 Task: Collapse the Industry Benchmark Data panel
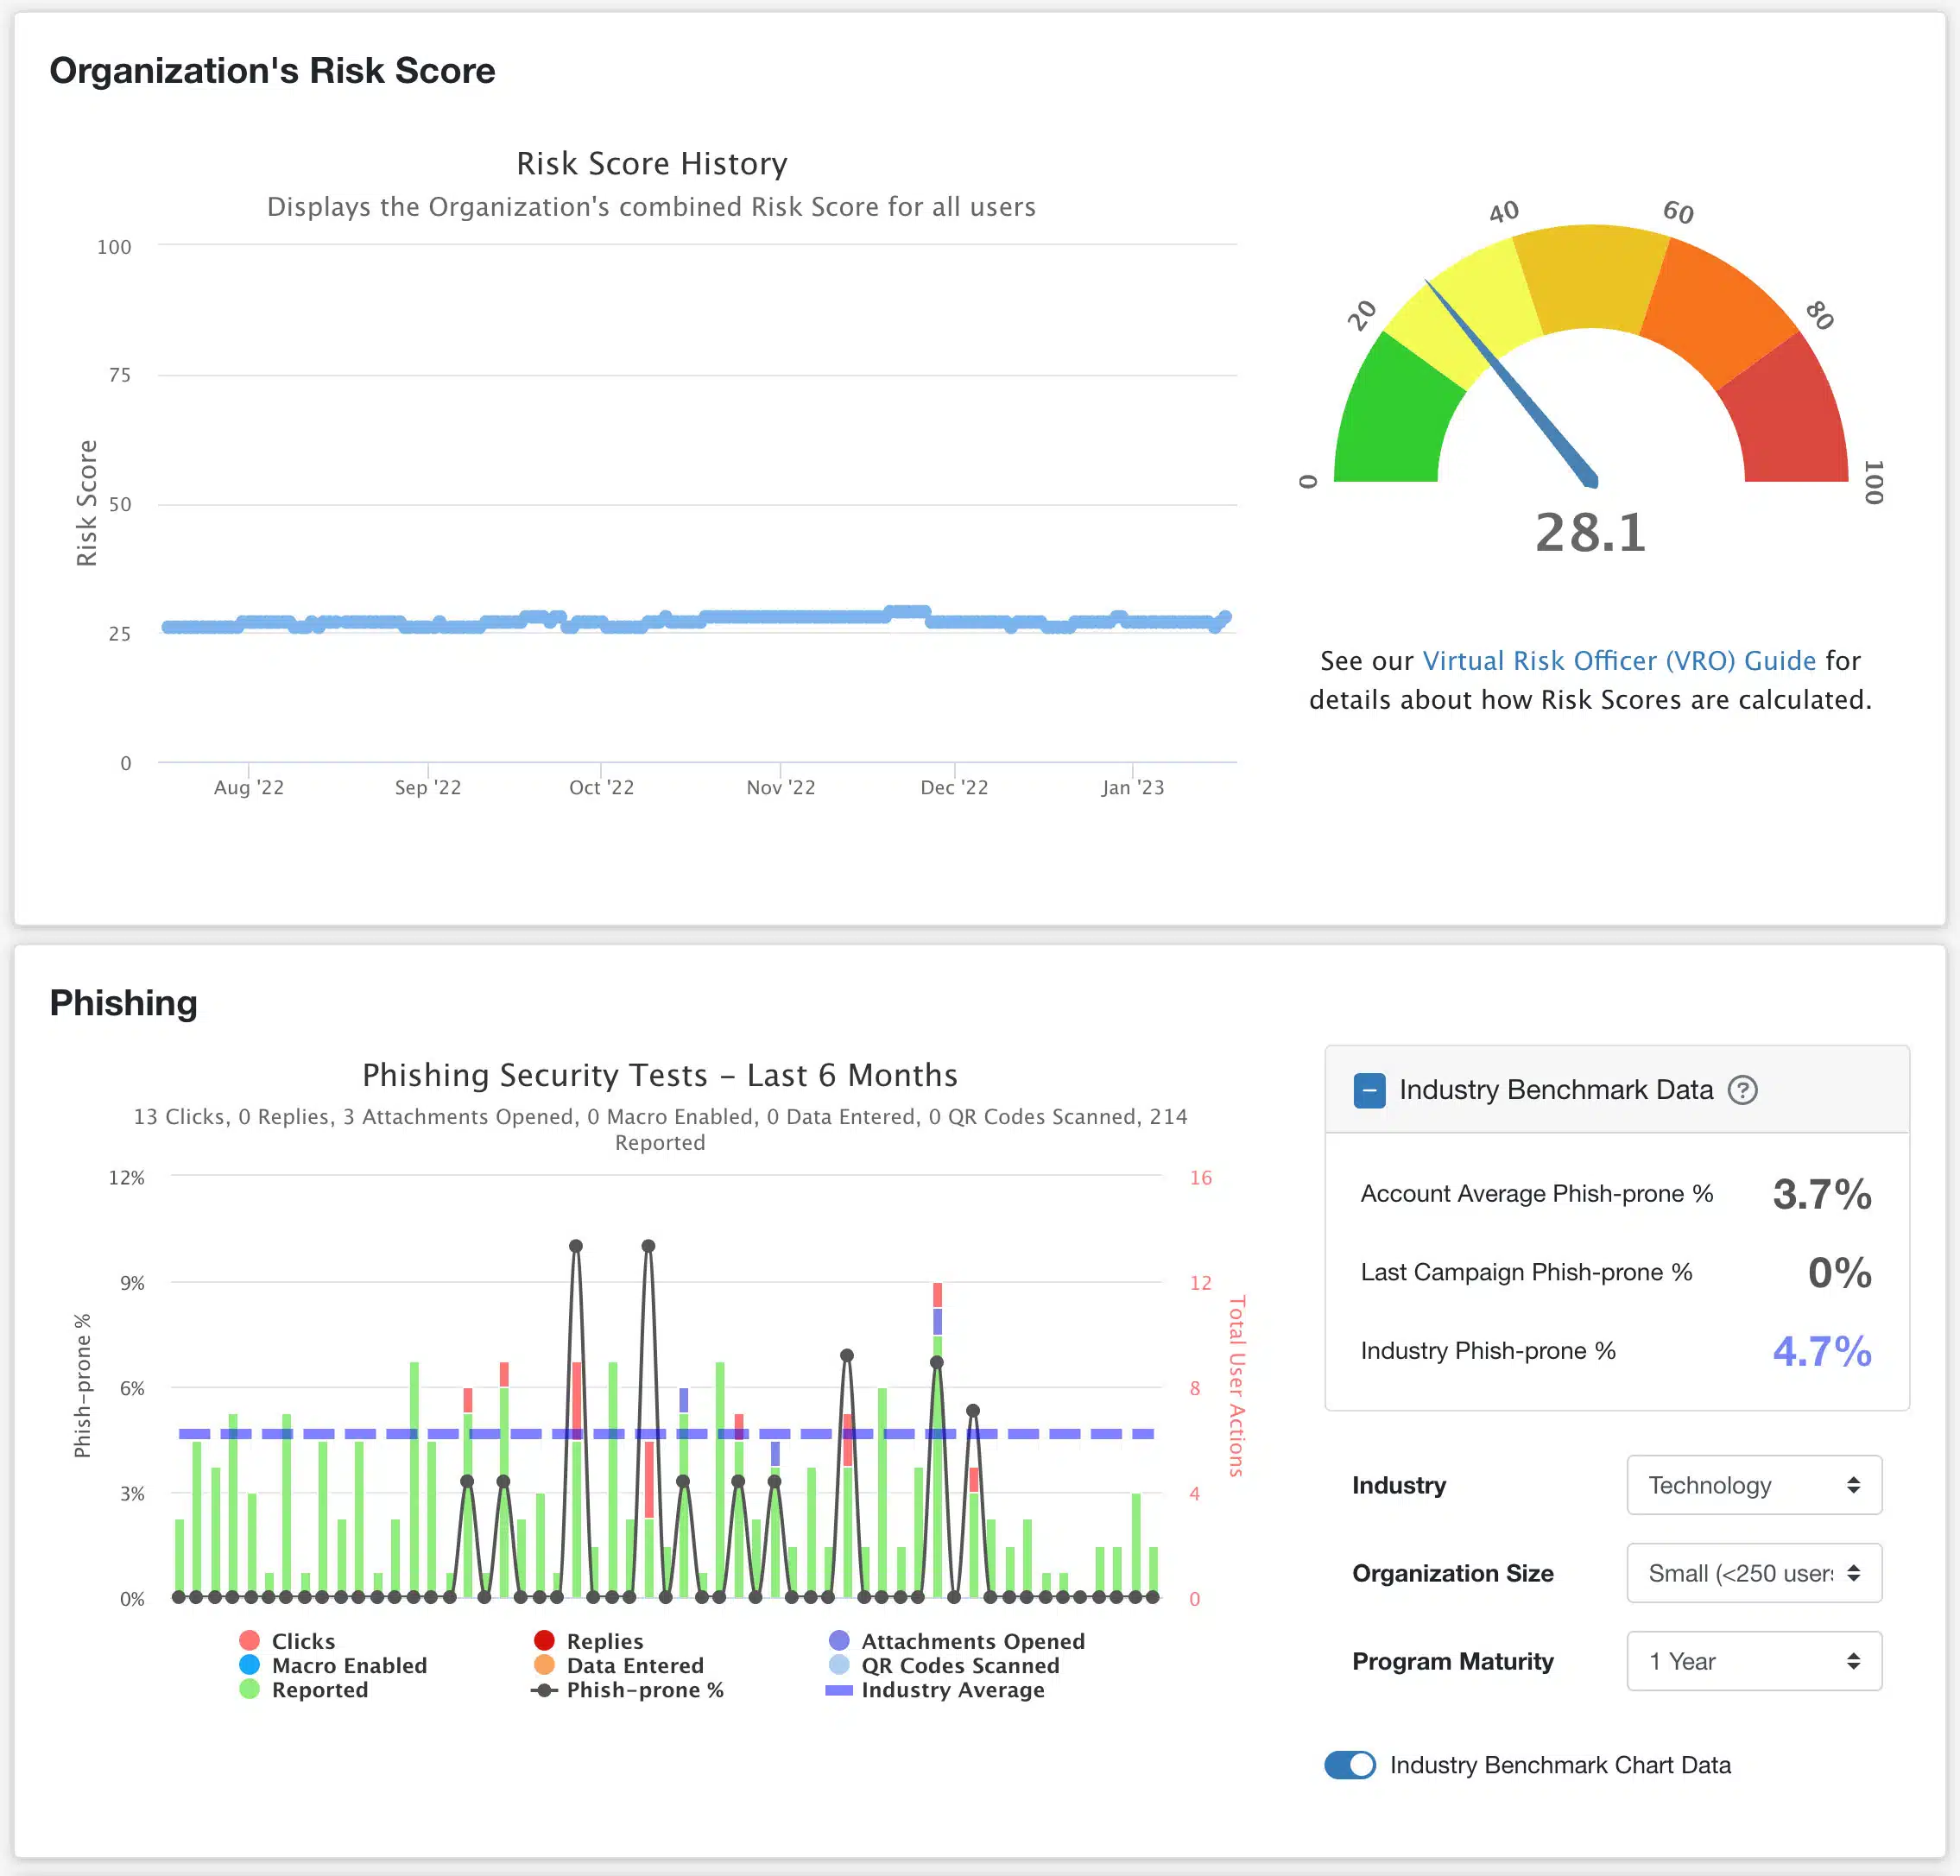[x=1369, y=1090]
